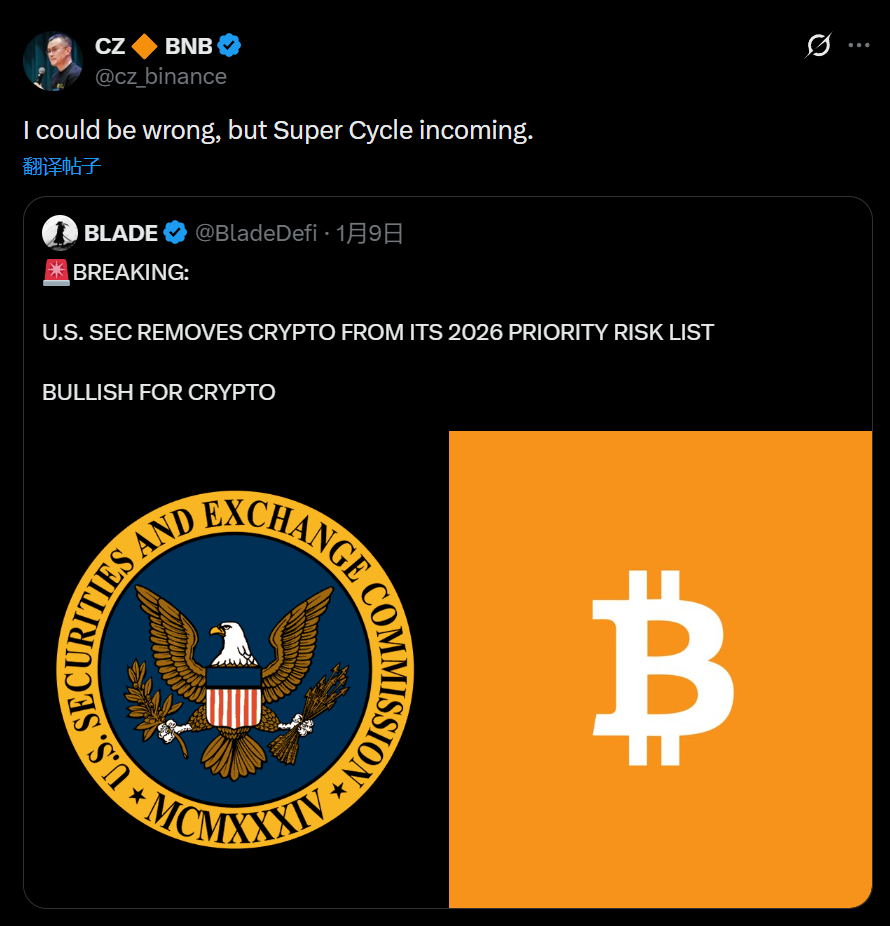Open the three-dot more options menu
The height and width of the screenshot is (926, 890).
pyautogui.click(x=858, y=46)
